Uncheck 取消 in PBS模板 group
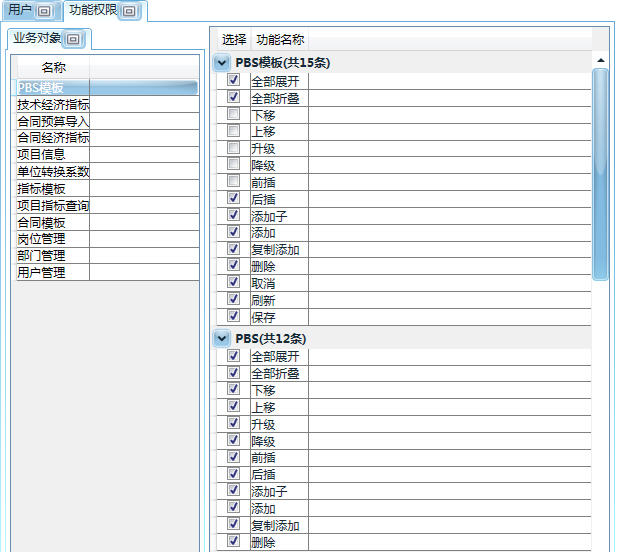The image size is (619, 552). tap(233, 282)
